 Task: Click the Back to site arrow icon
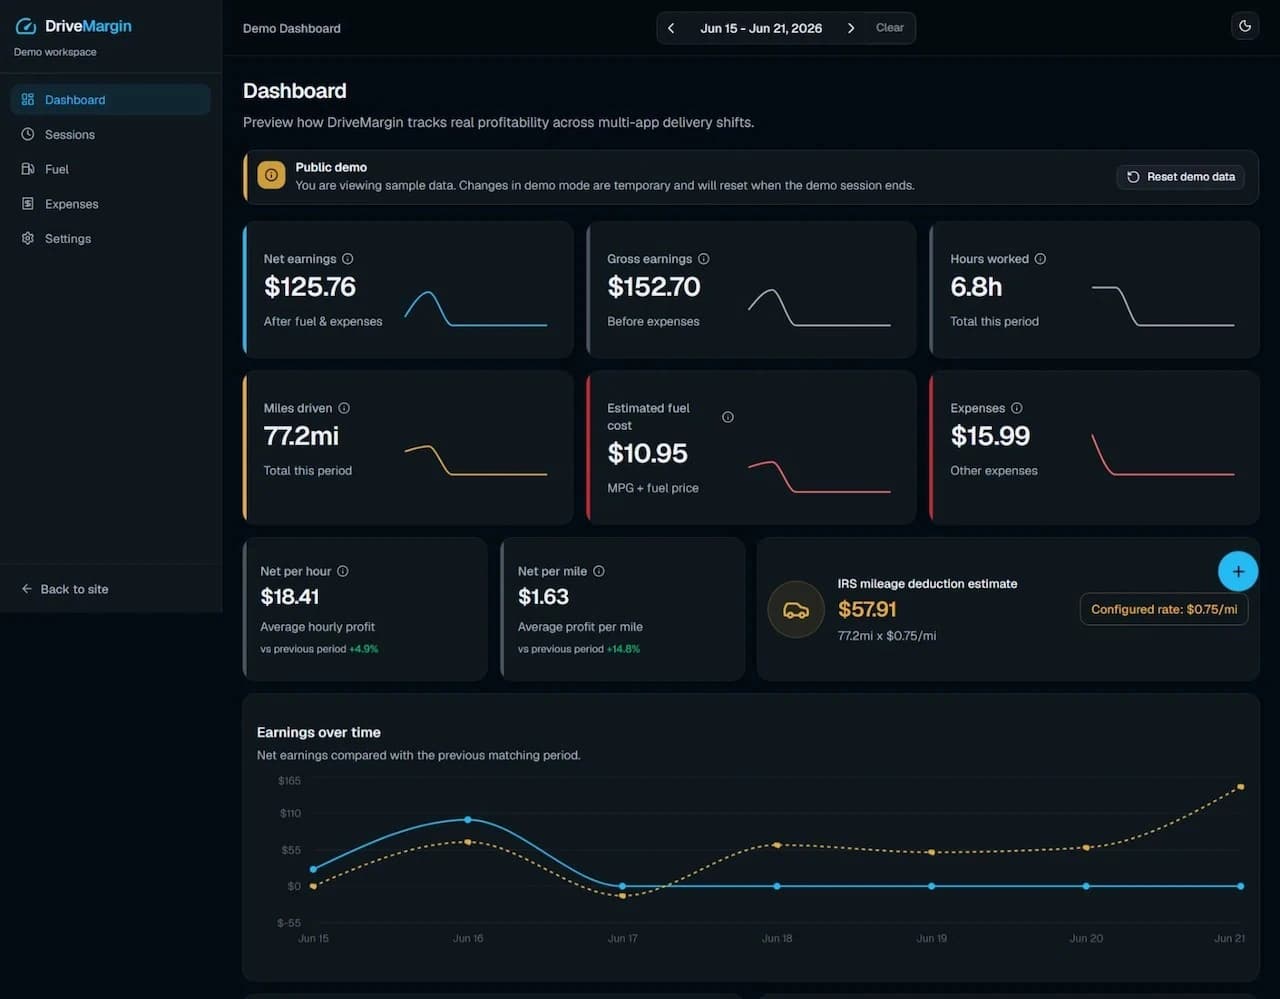tap(27, 589)
